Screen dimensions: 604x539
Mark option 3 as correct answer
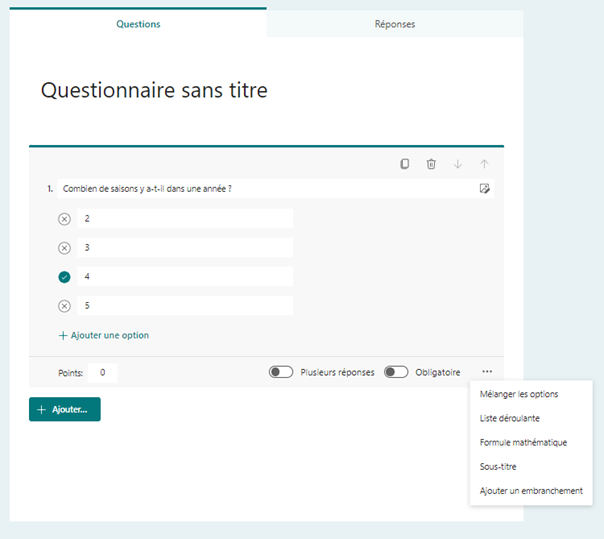tap(64, 248)
